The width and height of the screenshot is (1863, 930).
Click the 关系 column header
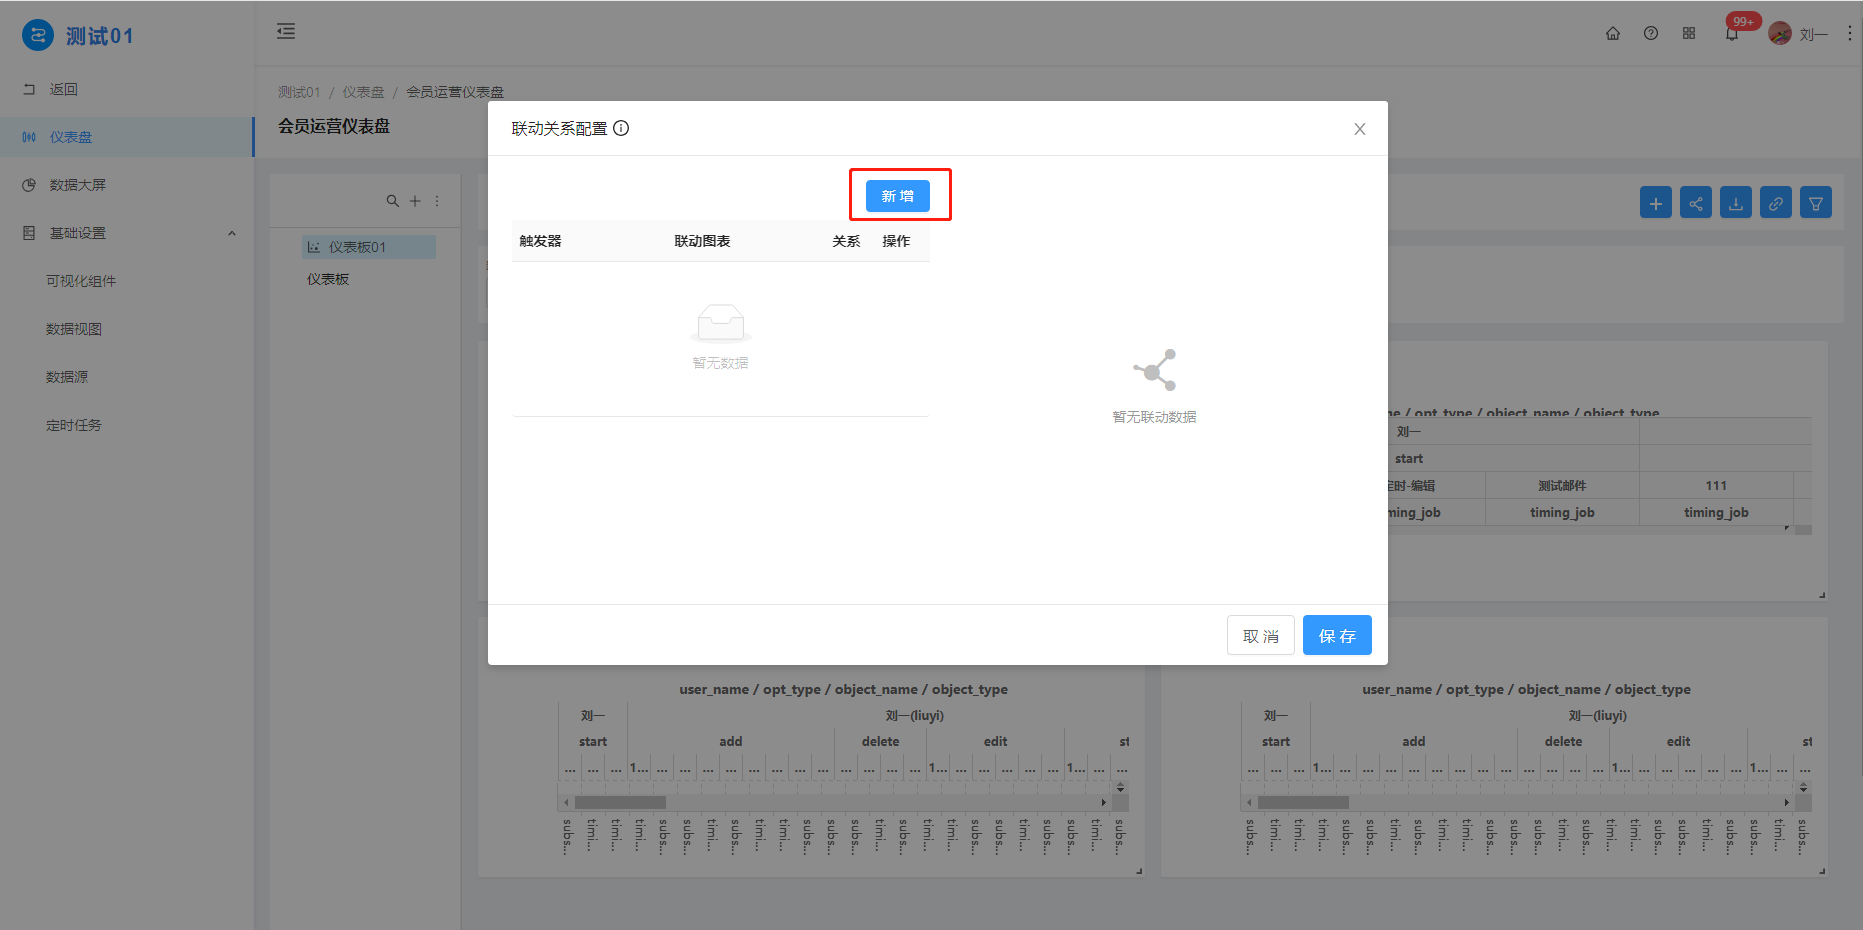(x=846, y=241)
